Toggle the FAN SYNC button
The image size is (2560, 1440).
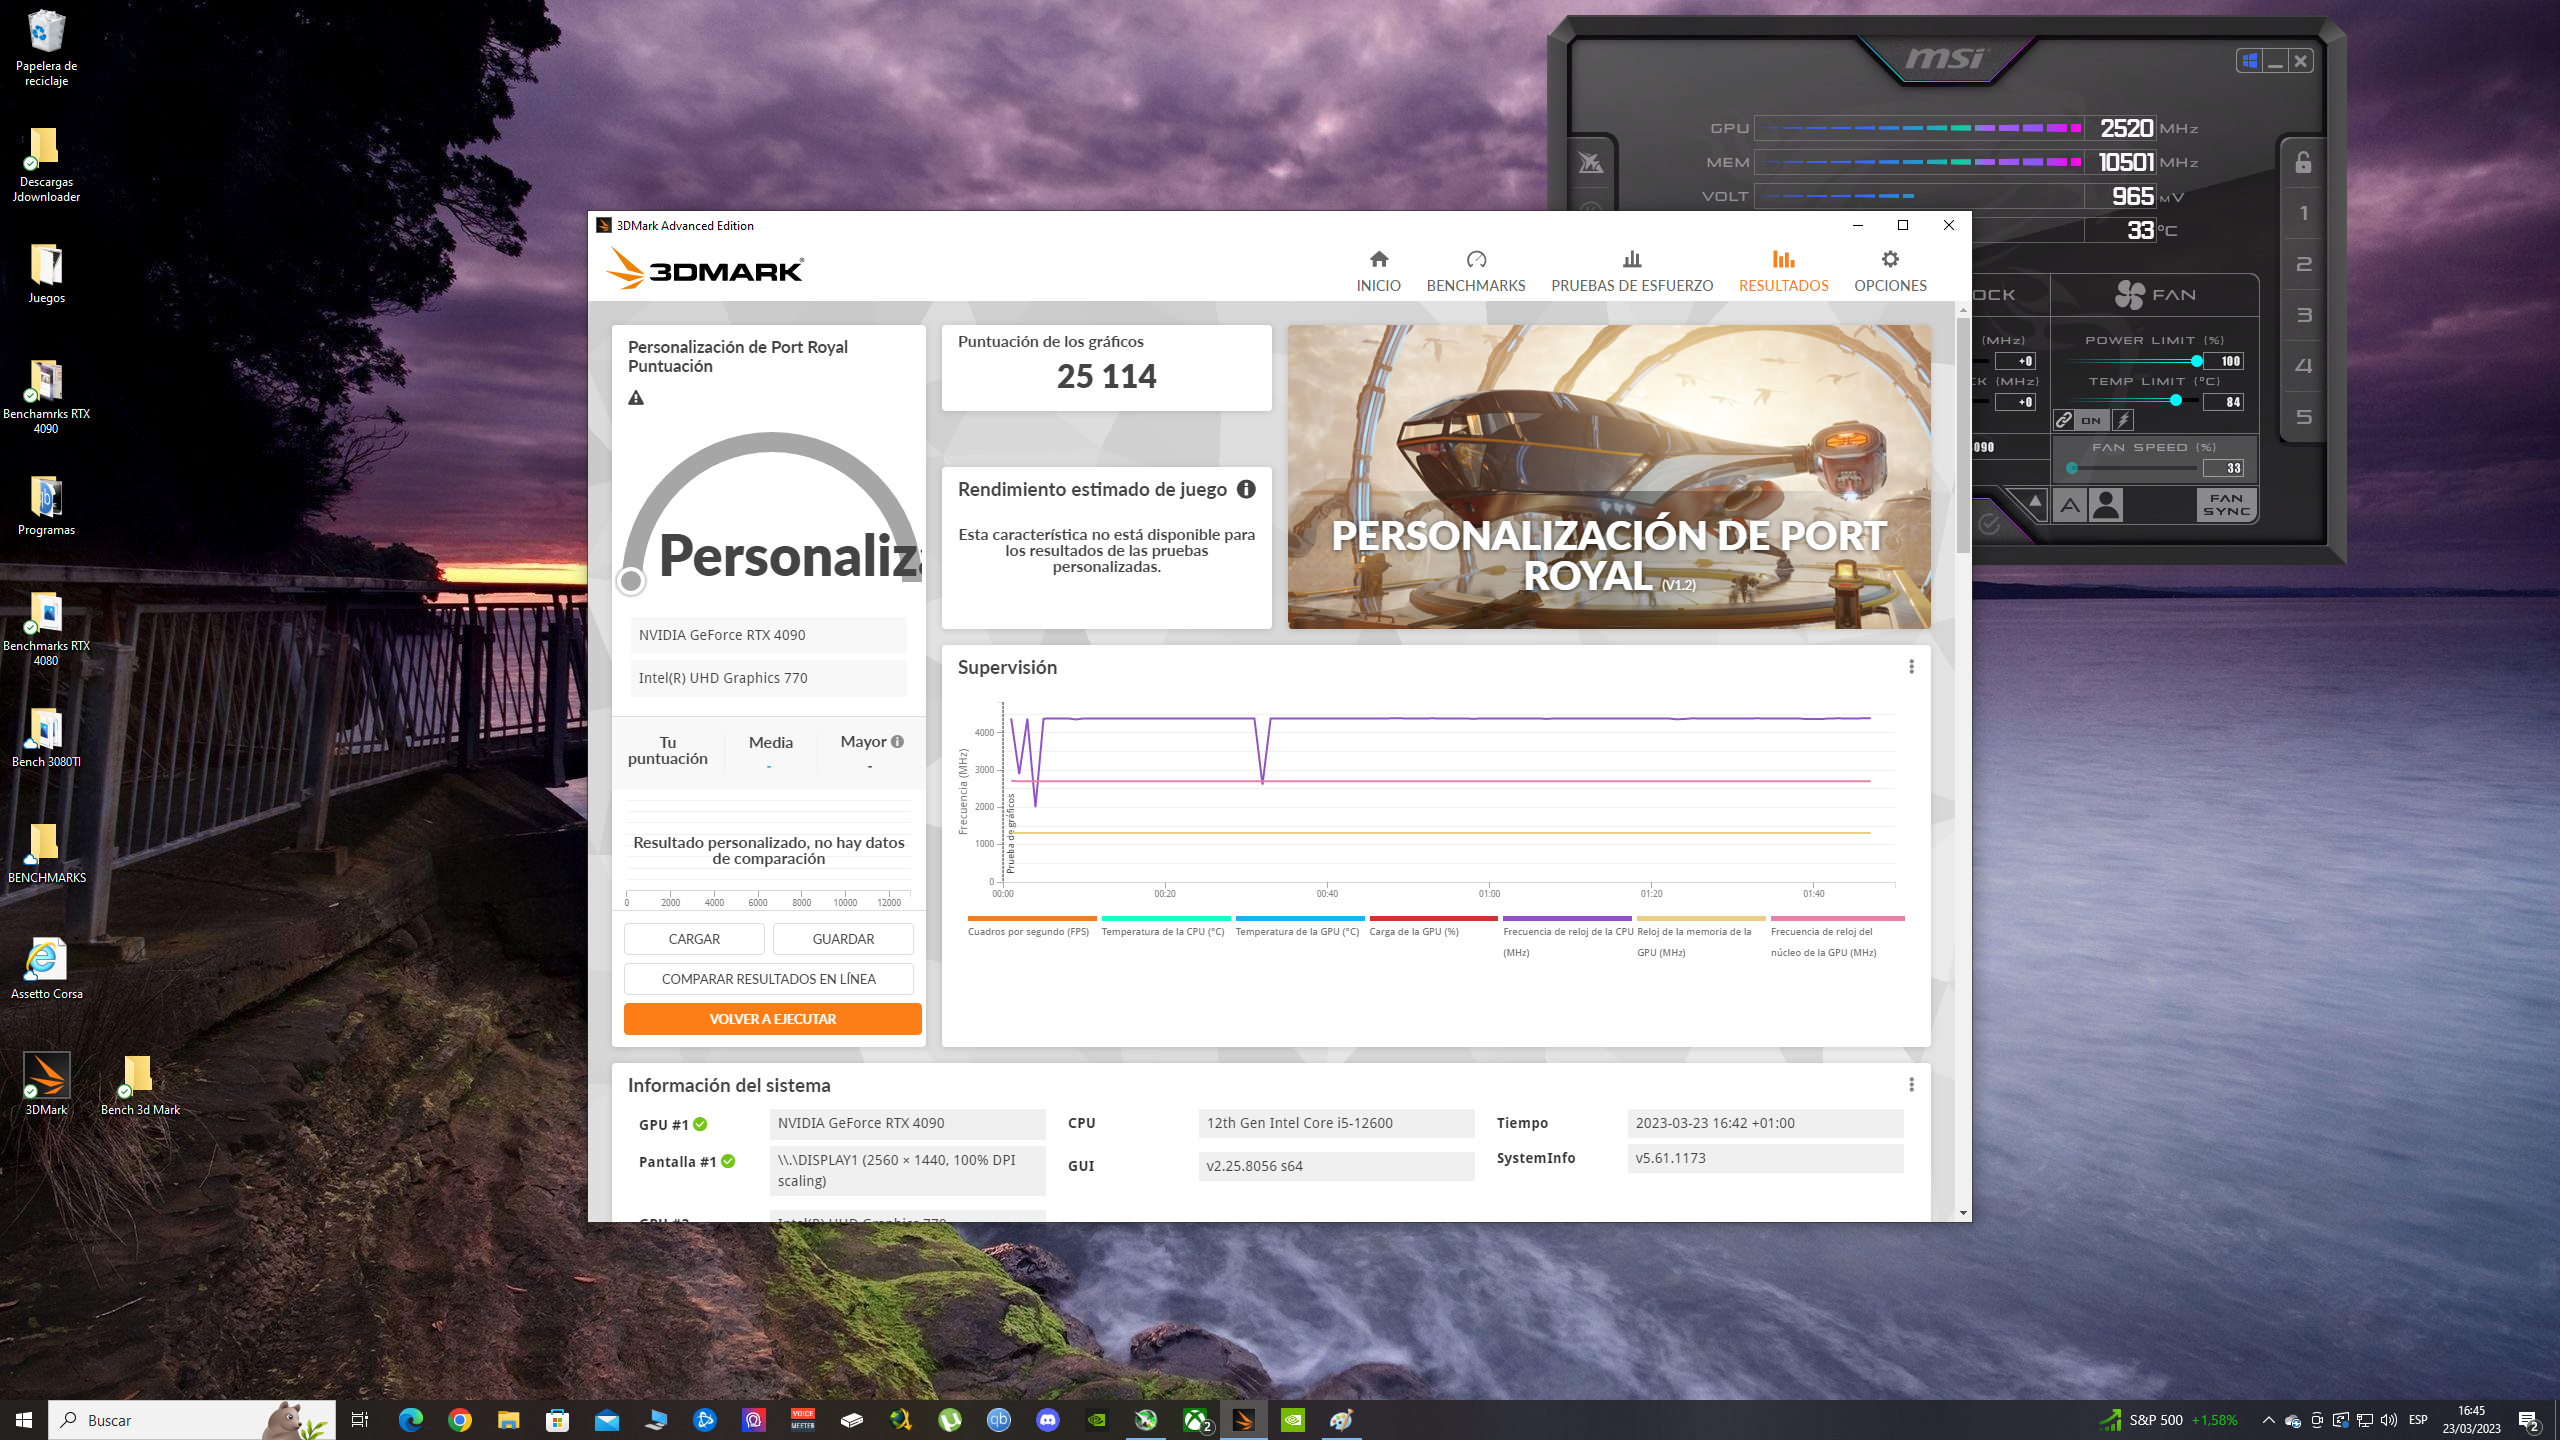click(2226, 505)
